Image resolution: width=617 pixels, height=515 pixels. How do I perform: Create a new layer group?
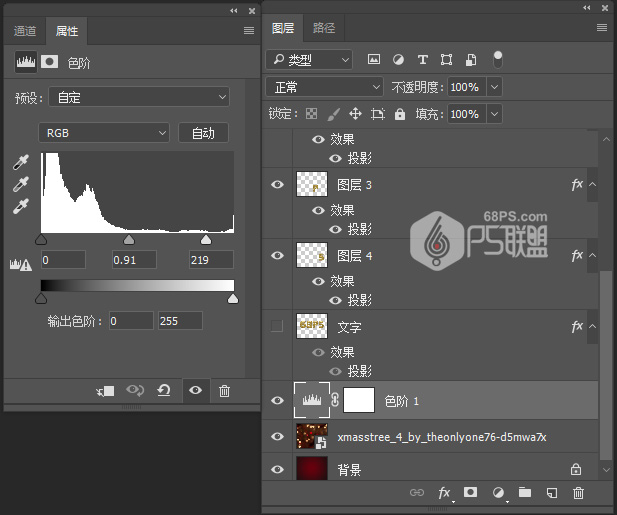click(x=525, y=493)
